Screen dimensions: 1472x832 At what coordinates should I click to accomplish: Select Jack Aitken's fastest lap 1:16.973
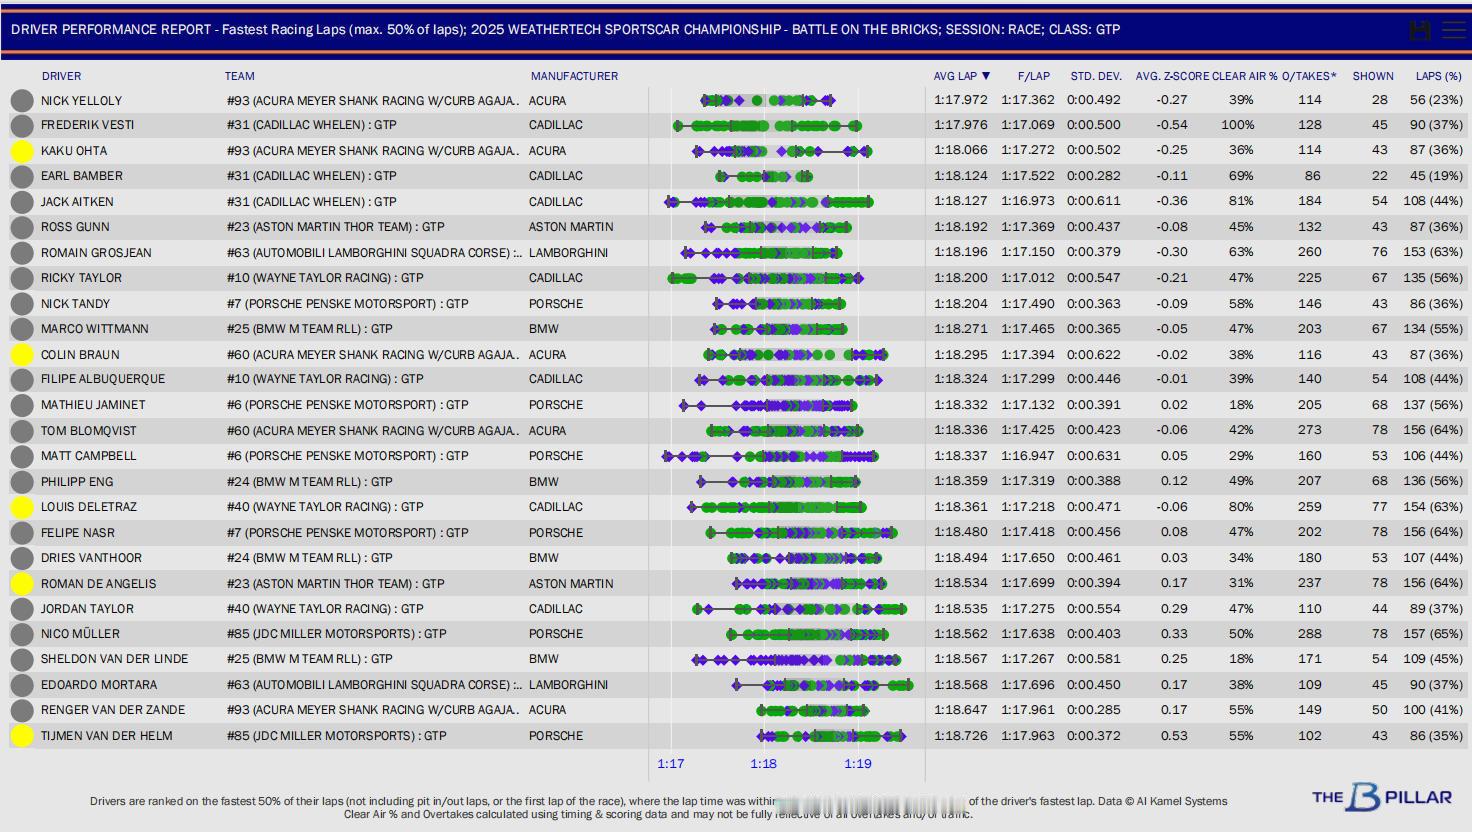tap(1028, 201)
